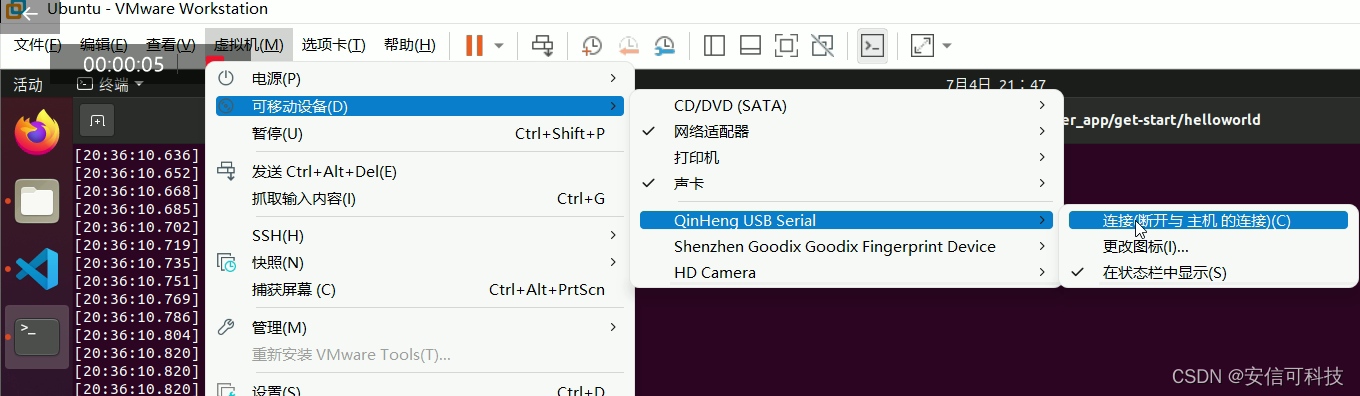1360x396 pixels.
Task: Click the Send Ctrl+Alt+Del toolbar icon
Action: [x=542, y=45]
